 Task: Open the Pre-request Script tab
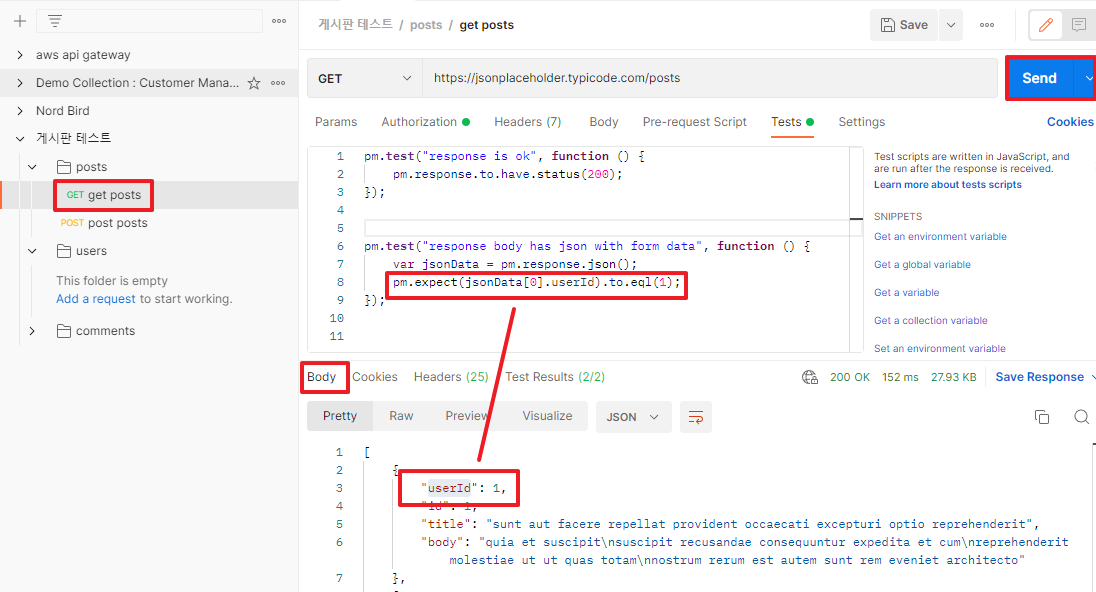click(695, 122)
